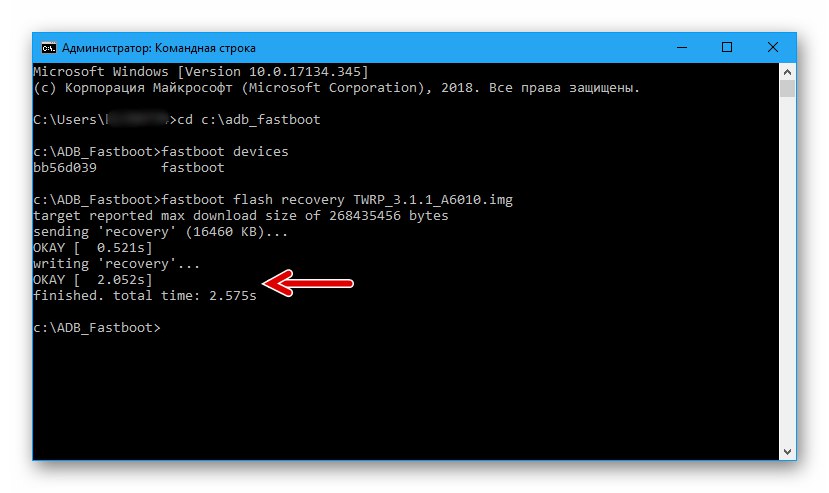
Task: Click the title text 'Администратор: Командная строка'
Action: (159, 47)
